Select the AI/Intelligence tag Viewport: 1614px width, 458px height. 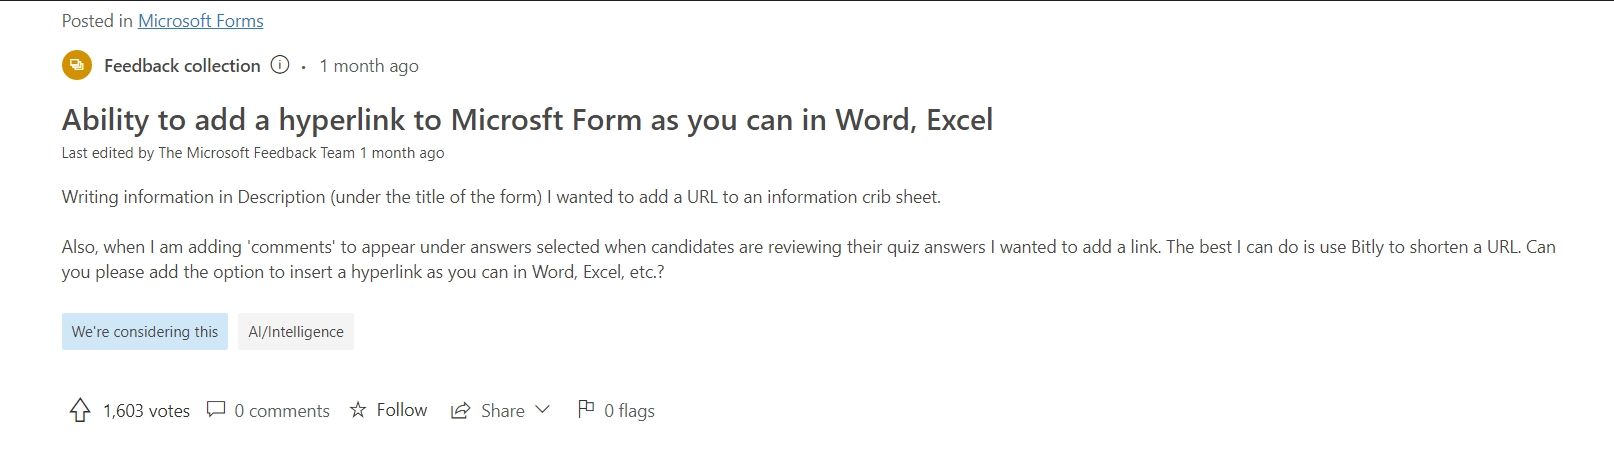pos(296,331)
